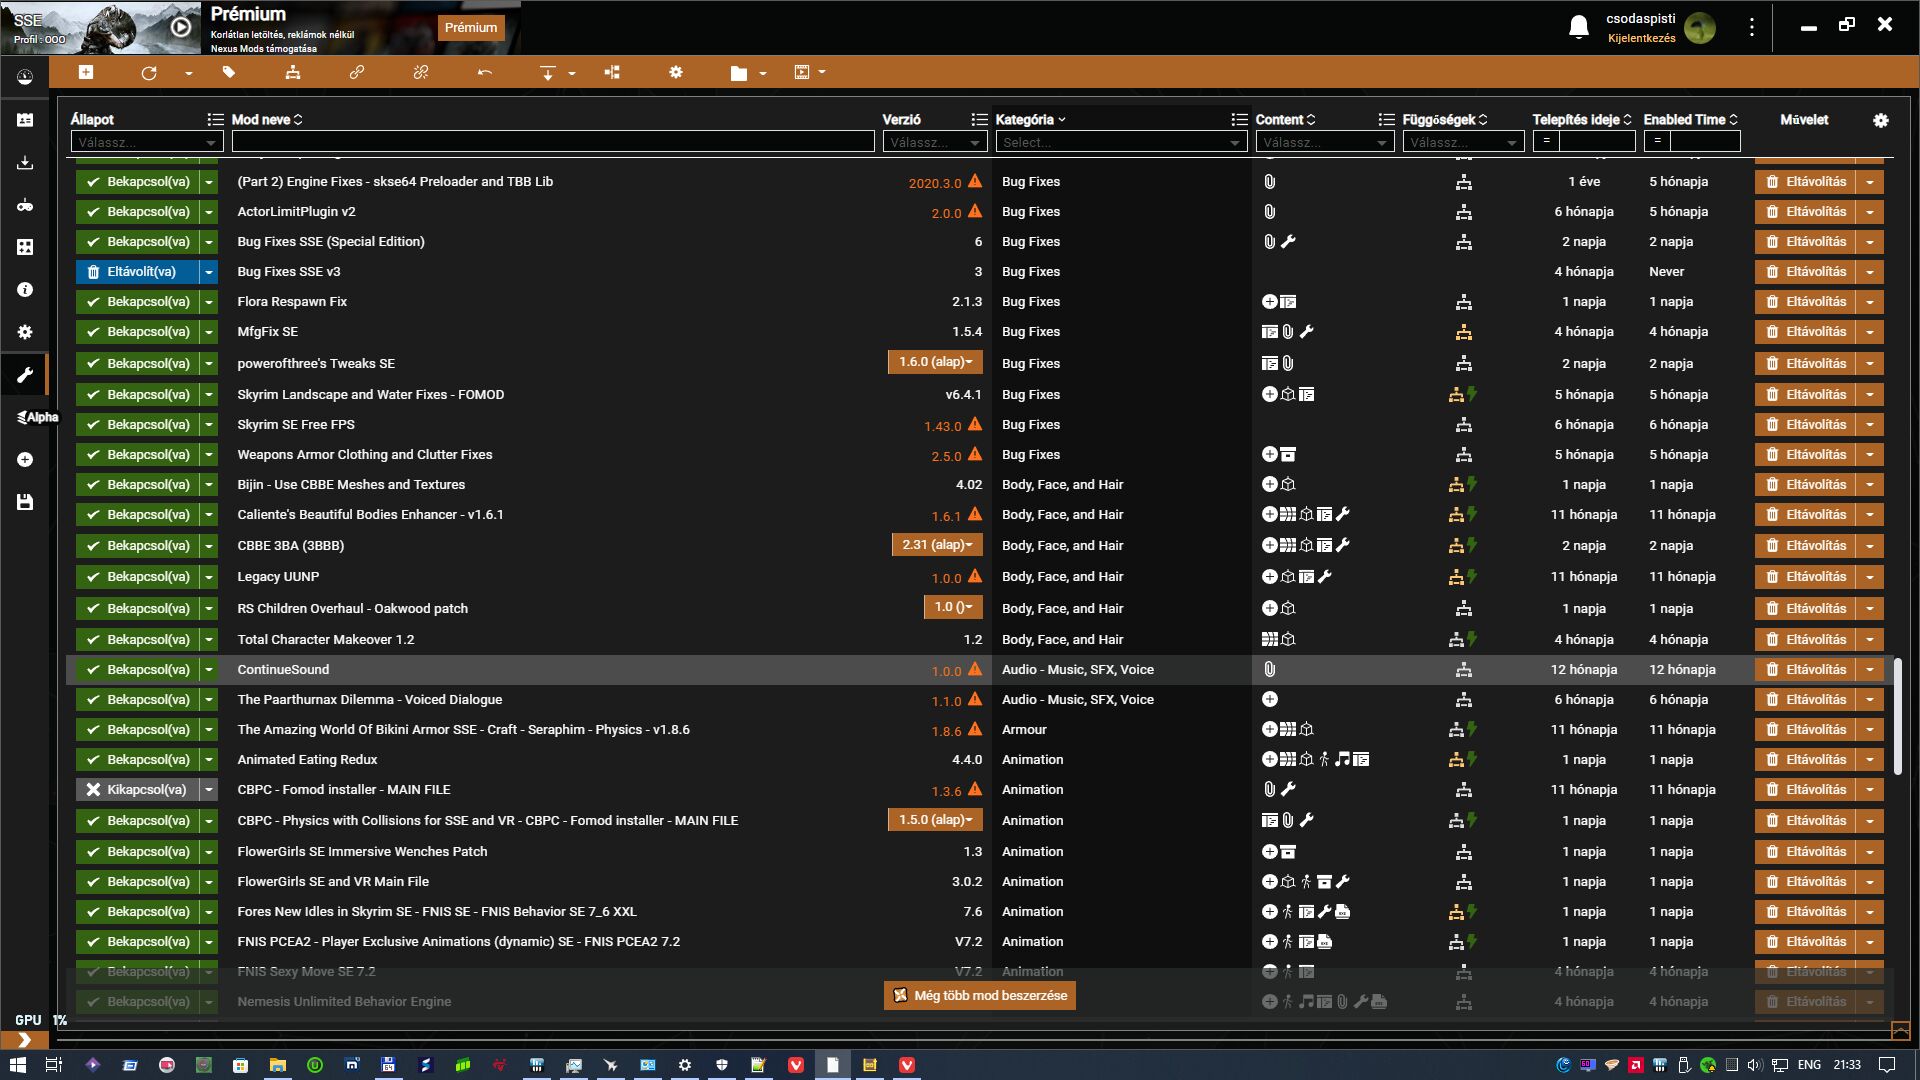1920x1080 pixels.
Task: Open the Save Games disk icon
Action: point(25,502)
